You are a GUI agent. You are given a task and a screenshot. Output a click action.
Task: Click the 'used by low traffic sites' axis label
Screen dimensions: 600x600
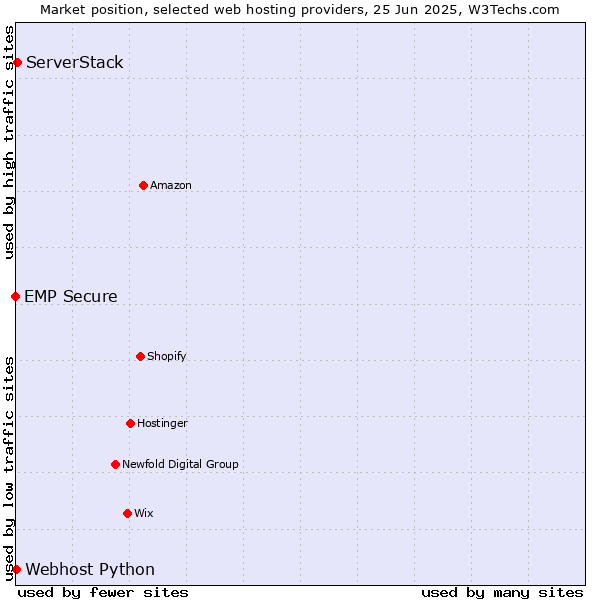(9, 469)
